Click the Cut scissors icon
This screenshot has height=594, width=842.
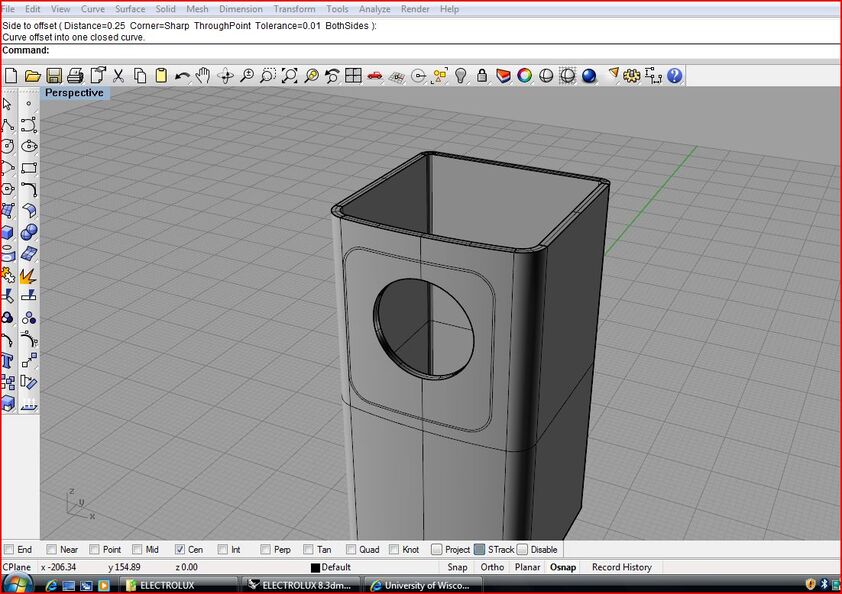(118, 76)
